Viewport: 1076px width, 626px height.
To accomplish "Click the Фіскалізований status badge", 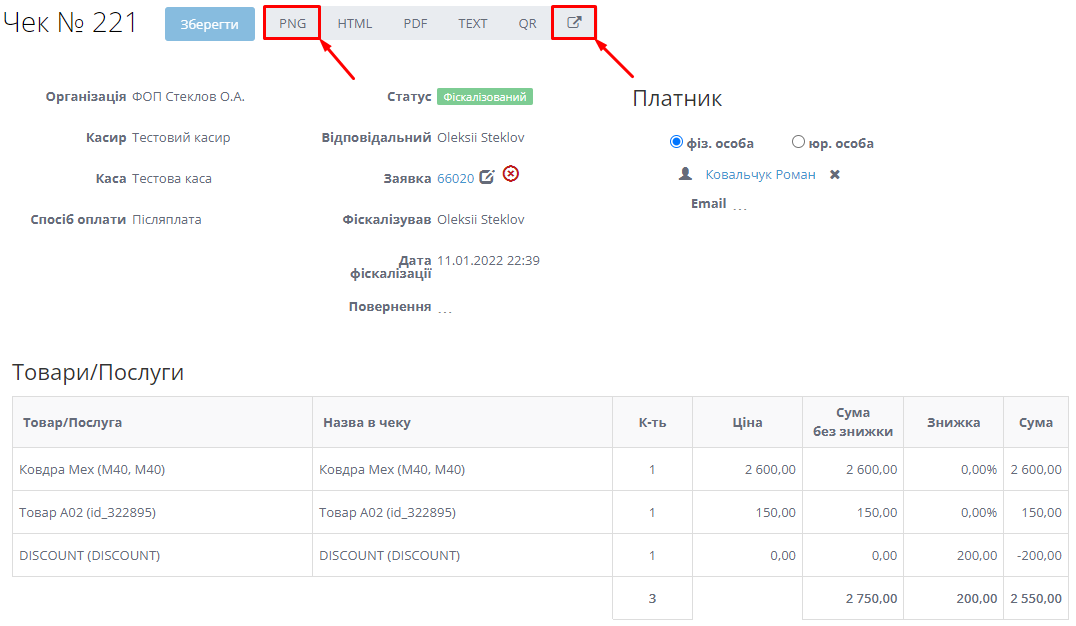I will (x=484, y=97).
